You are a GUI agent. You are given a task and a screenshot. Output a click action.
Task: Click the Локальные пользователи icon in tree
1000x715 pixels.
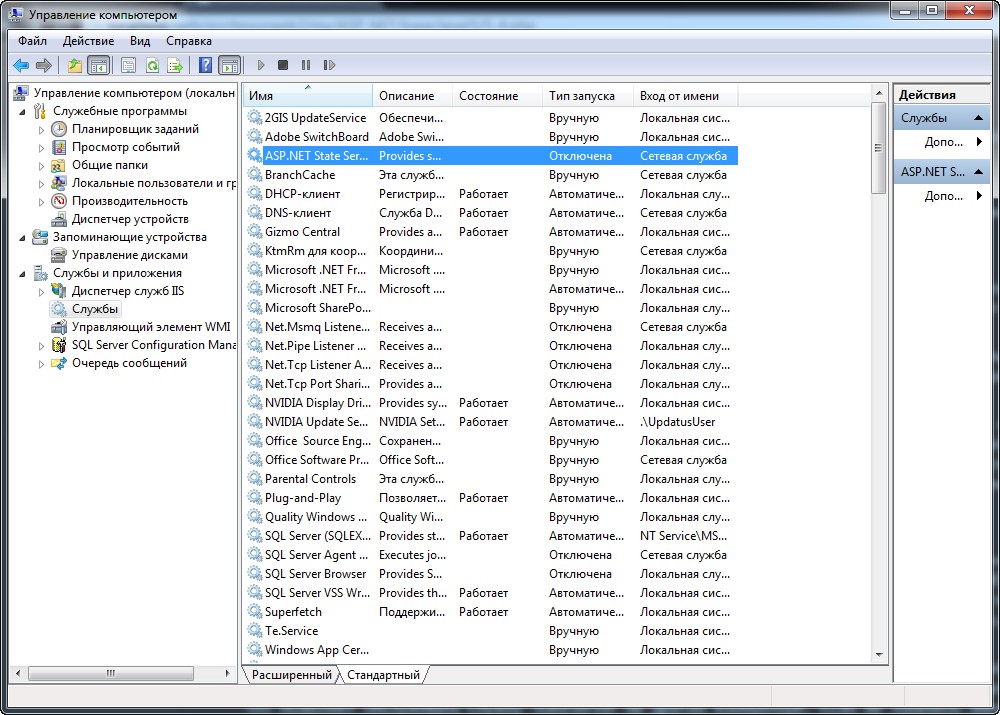pyautogui.click(x=59, y=183)
